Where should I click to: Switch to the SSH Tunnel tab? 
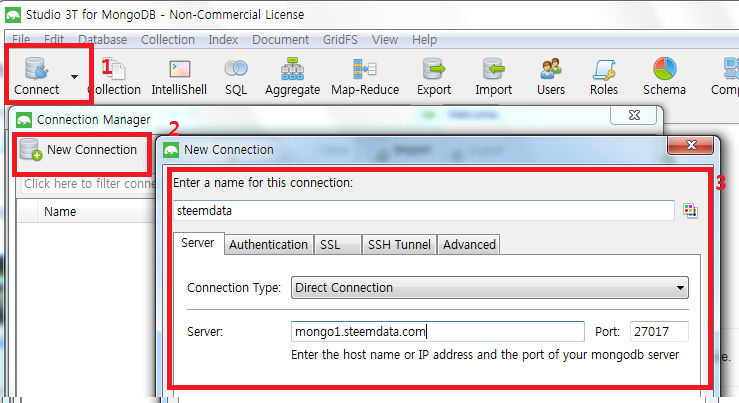tap(399, 245)
